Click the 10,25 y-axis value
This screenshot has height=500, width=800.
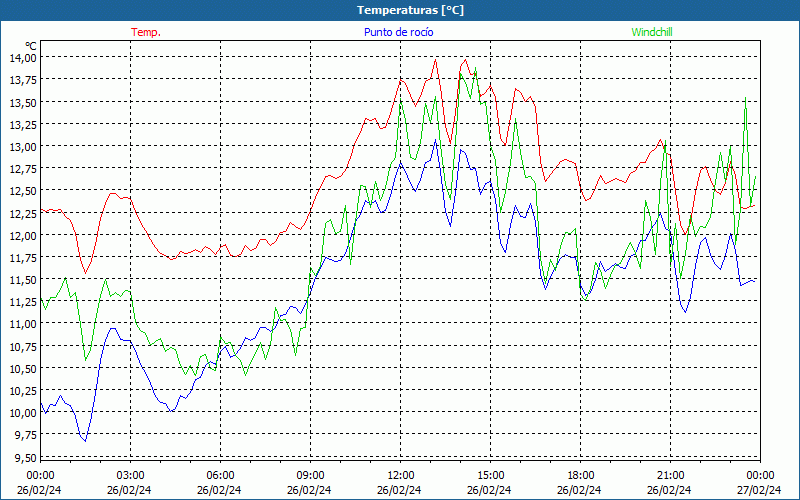click(x=23, y=391)
